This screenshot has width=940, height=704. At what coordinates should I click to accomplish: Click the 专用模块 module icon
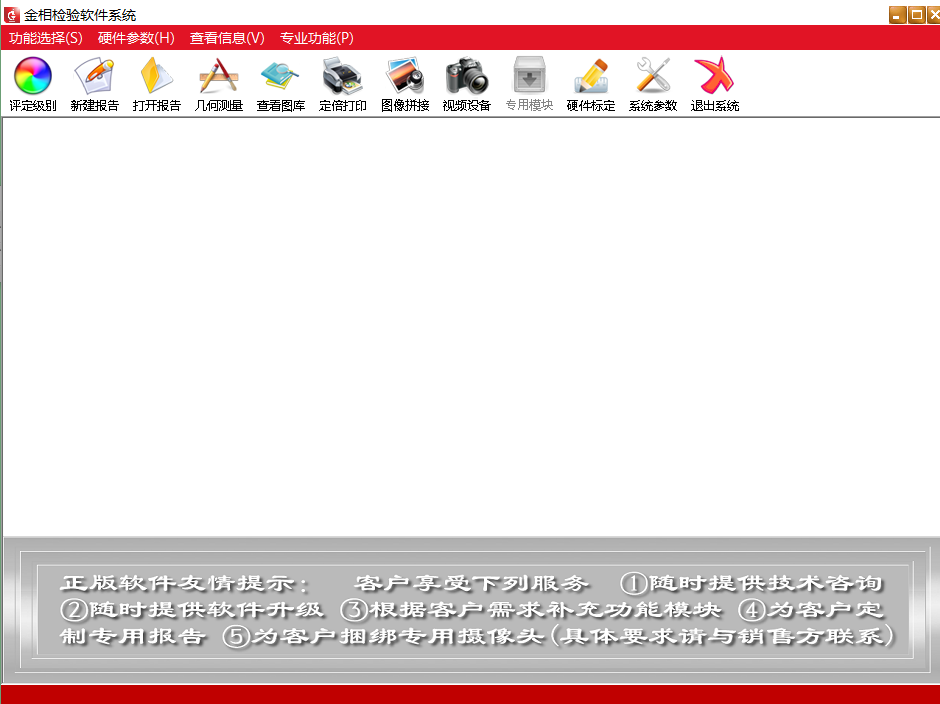click(x=528, y=77)
